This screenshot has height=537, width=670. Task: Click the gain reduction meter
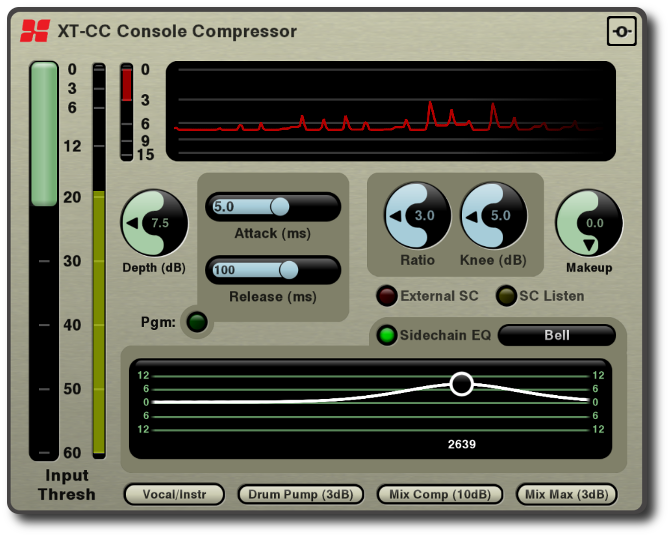[126, 112]
